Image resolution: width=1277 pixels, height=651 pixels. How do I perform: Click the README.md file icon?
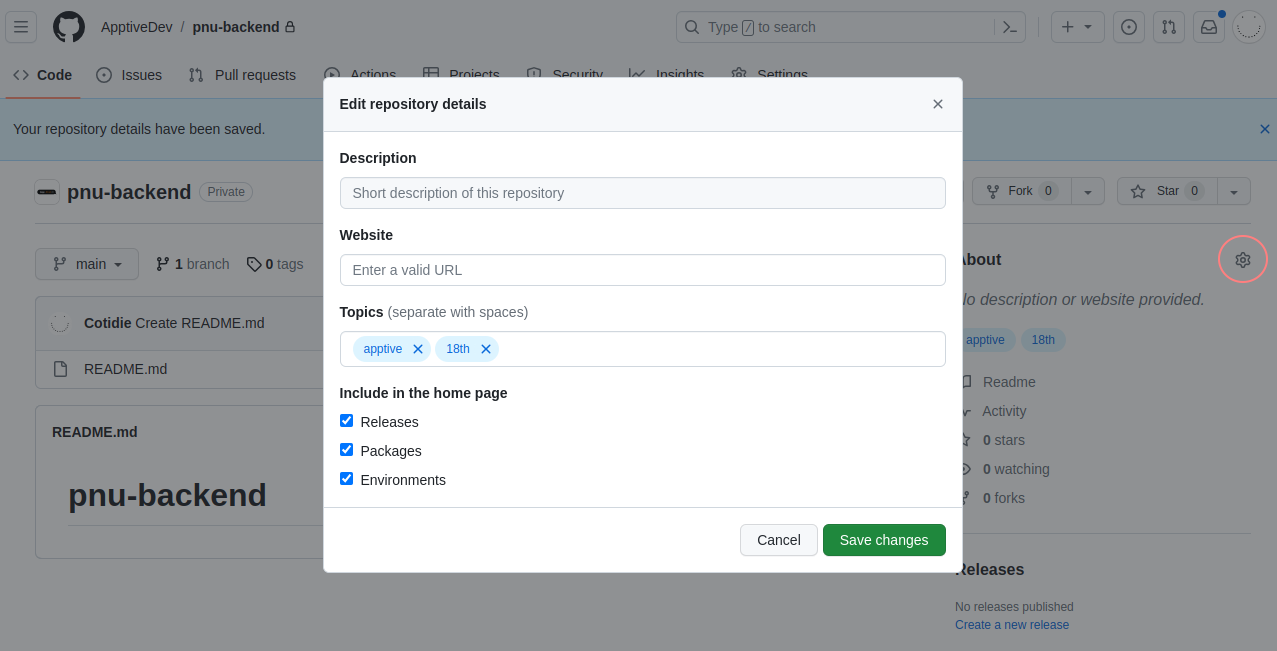point(61,369)
